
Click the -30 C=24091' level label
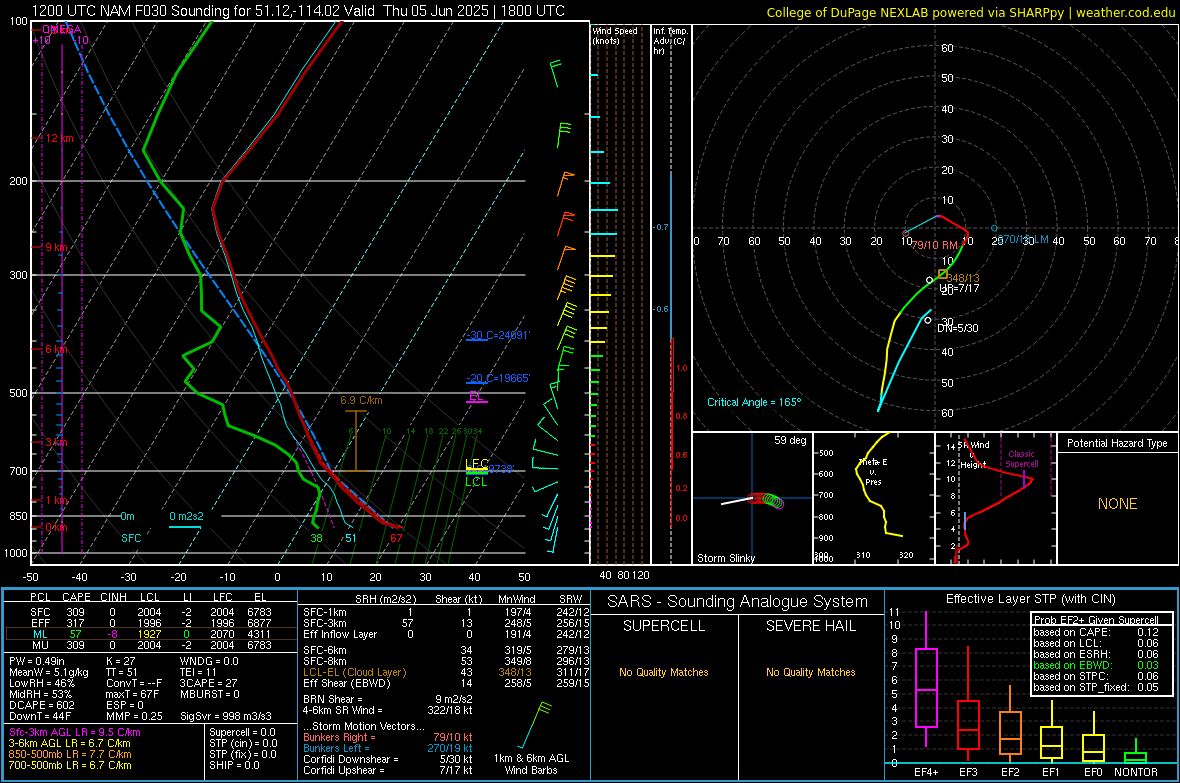(x=498, y=335)
